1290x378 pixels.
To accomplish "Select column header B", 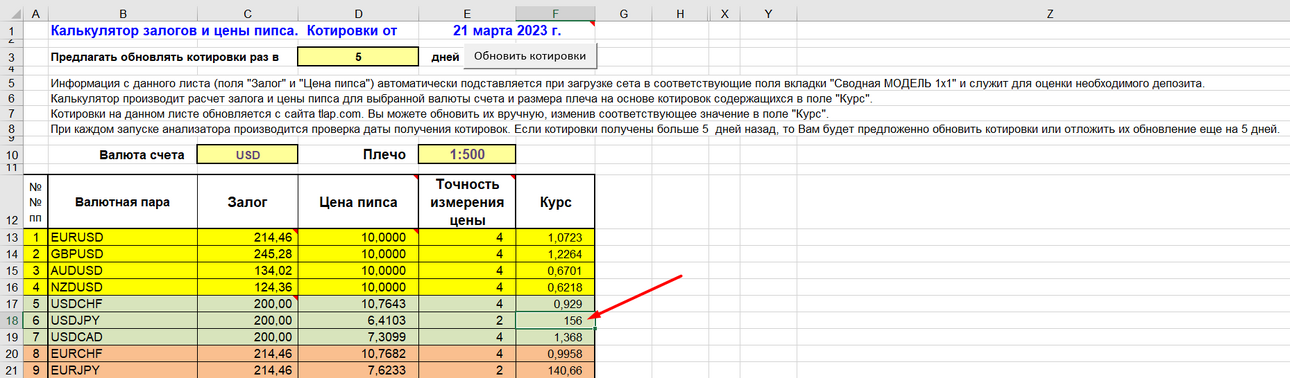I will (x=122, y=13).
